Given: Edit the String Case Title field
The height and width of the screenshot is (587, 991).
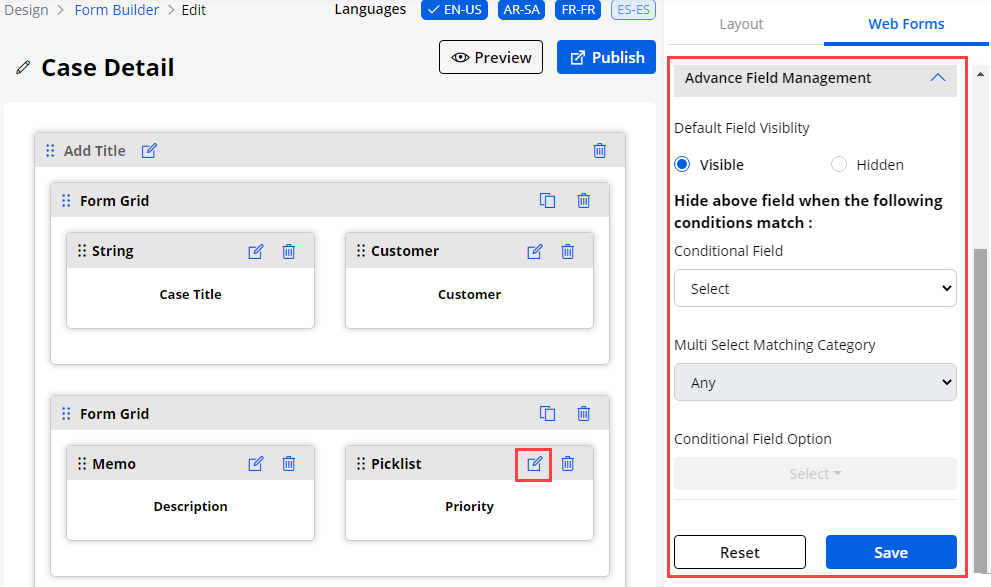Looking at the screenshot, I should click(256, 251).
